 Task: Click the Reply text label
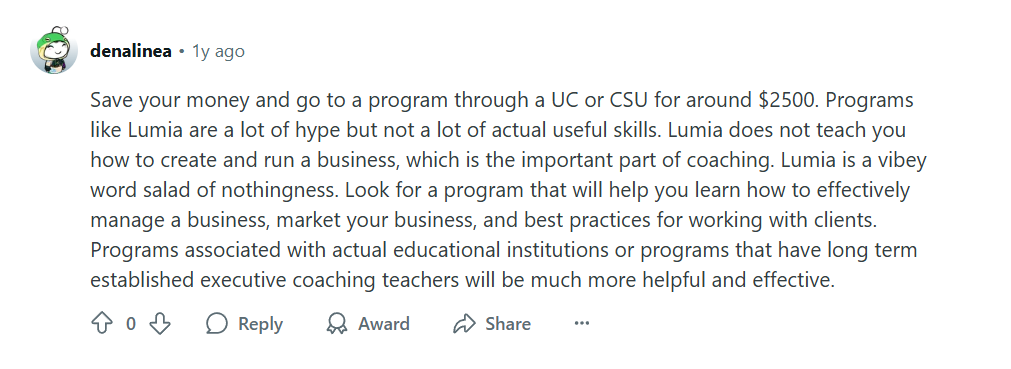(x=260, y=324)
